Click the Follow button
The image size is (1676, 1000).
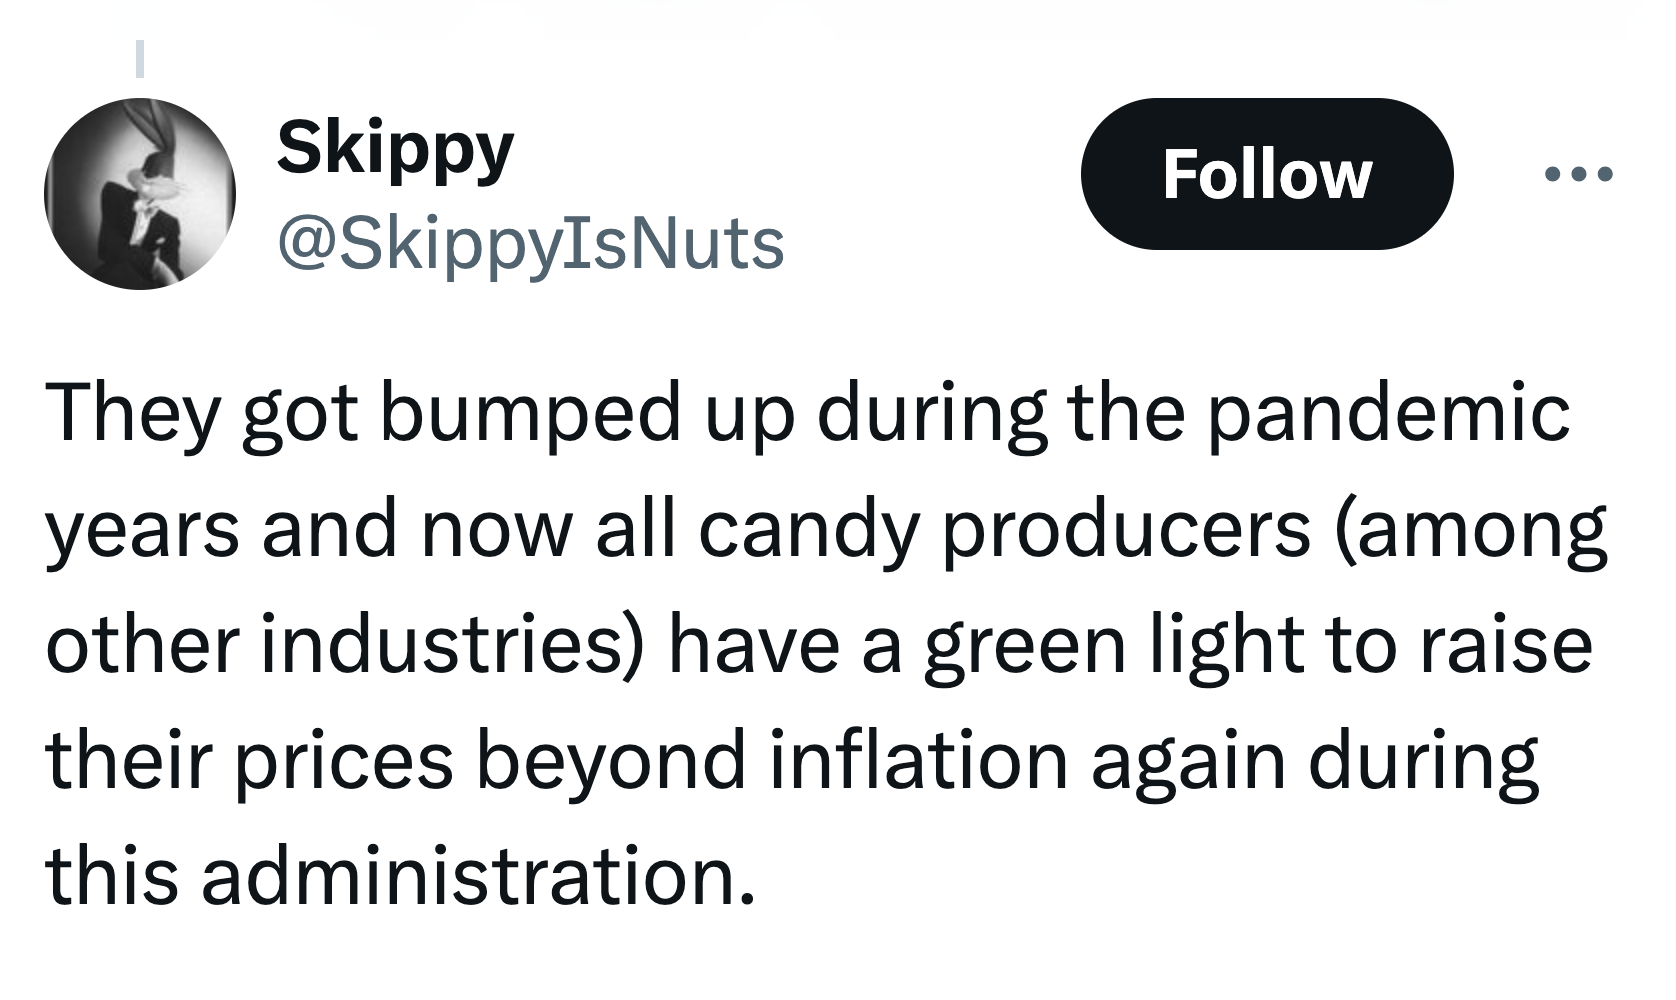1266,174
